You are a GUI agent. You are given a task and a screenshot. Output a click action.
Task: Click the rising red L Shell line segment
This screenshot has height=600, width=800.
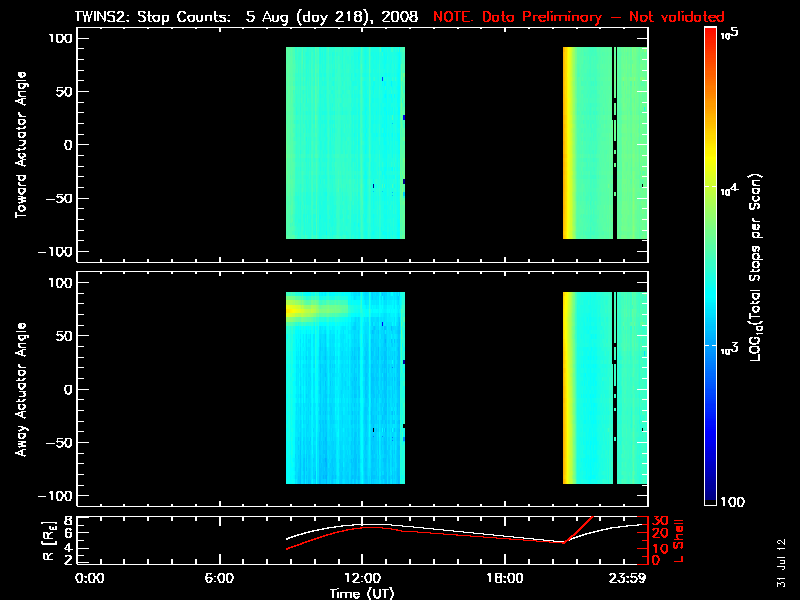(x=578, y=530)
